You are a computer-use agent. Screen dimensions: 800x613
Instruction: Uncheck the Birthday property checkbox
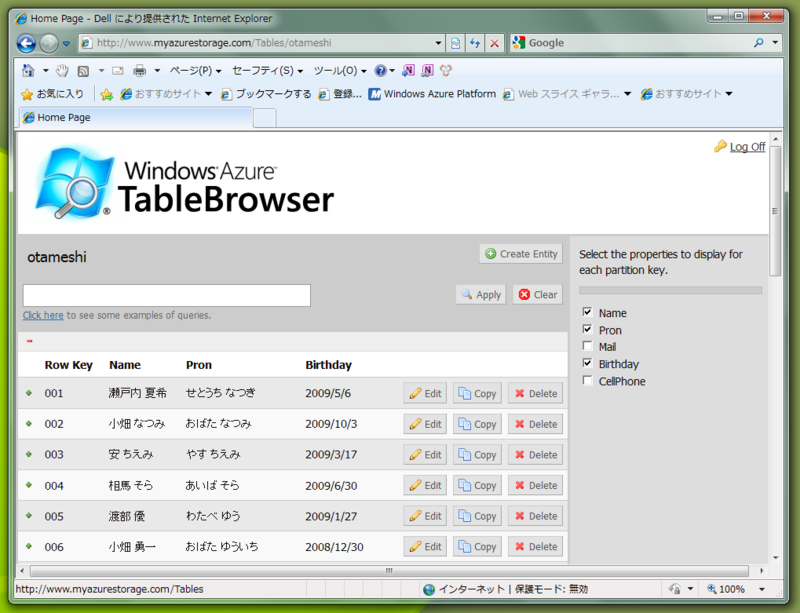(588, 363)
